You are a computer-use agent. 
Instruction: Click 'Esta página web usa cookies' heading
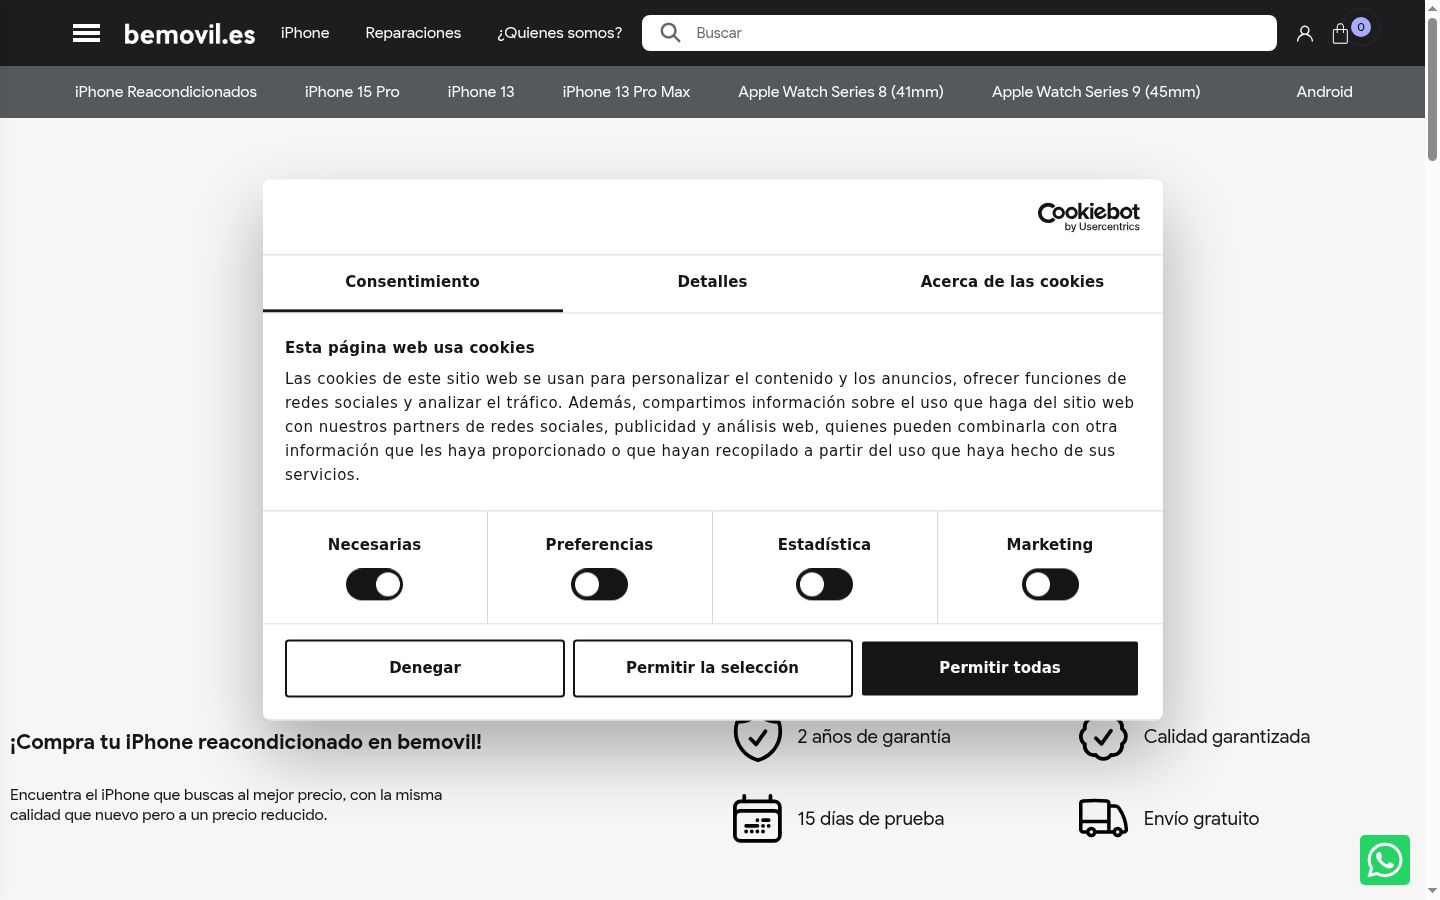[410, 348]
